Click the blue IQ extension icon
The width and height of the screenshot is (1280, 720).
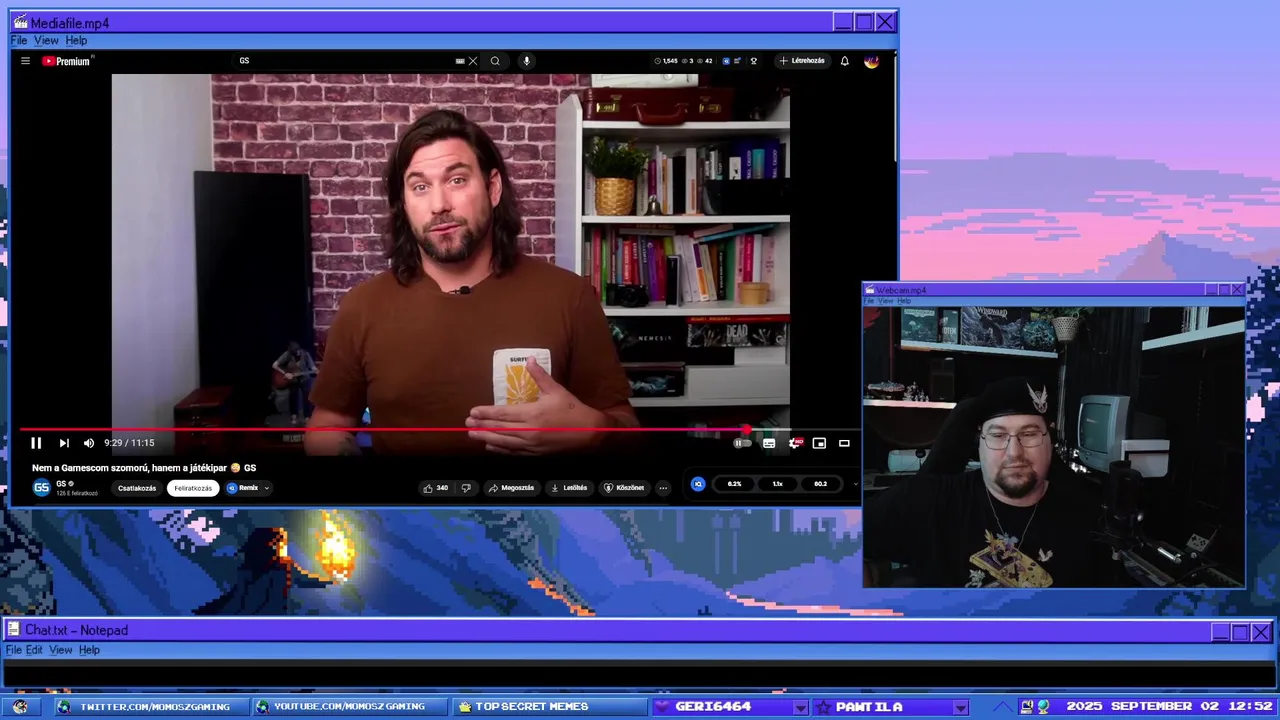(x=698, y=484)
